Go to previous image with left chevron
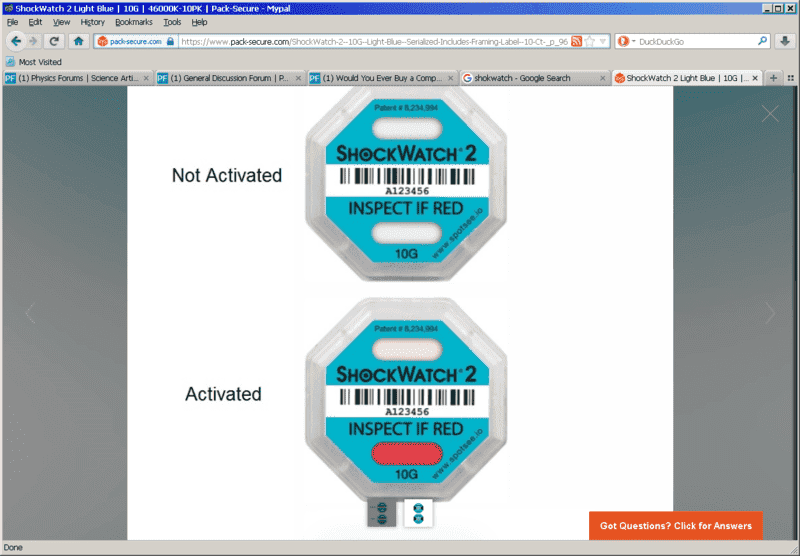The height and width of the screenshot is (556, 800). click(x=31, y=313)
